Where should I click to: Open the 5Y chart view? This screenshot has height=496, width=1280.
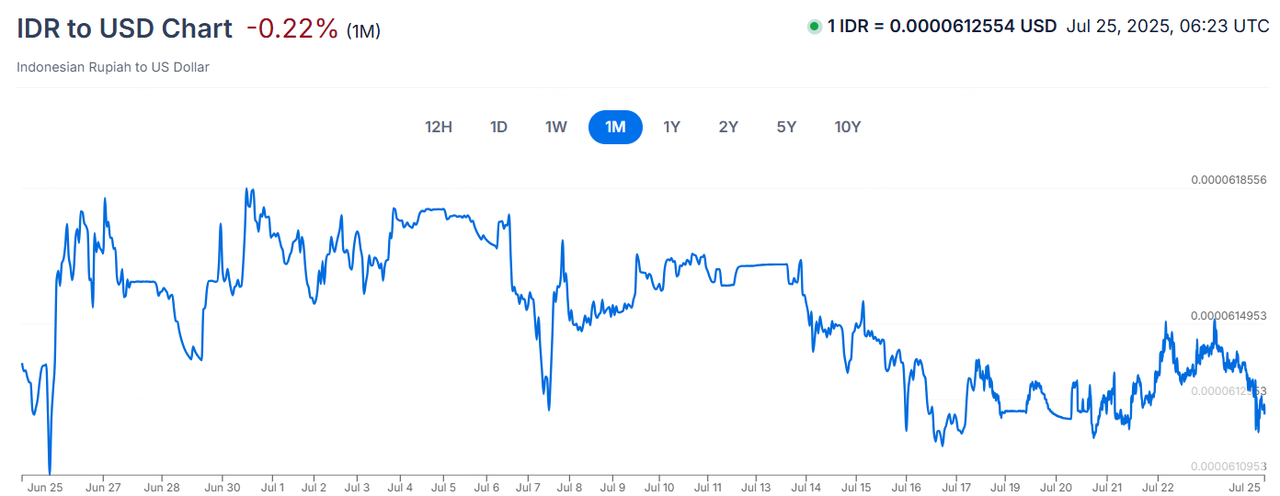786,127
